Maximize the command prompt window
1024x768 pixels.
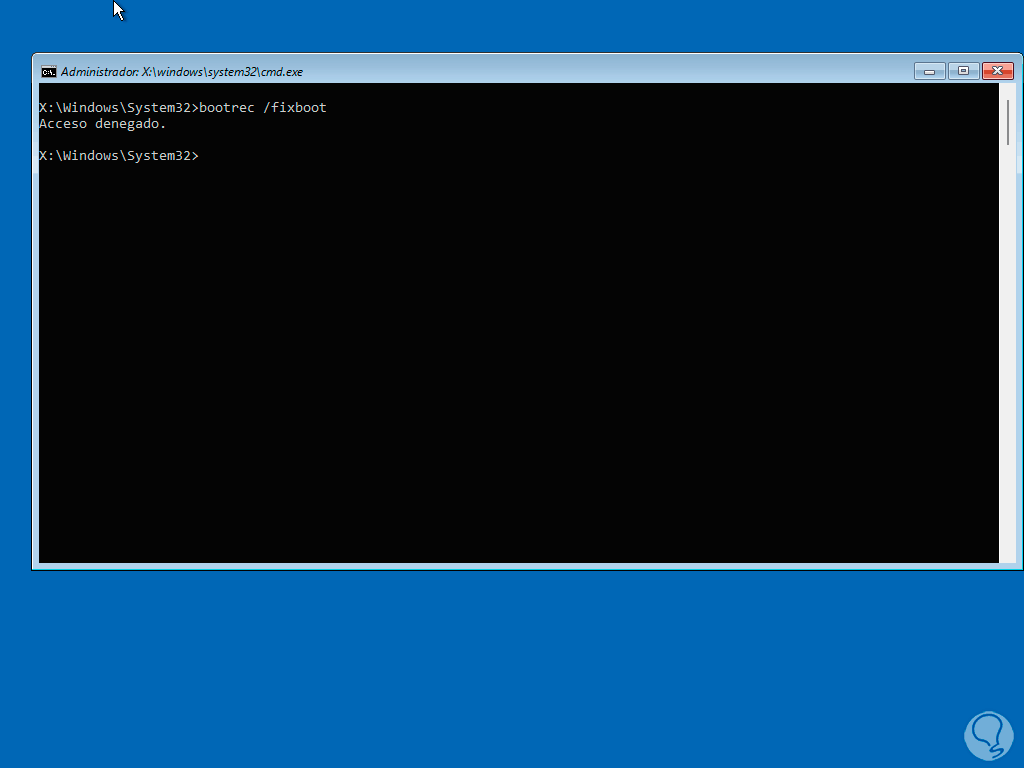coord(963,71)
